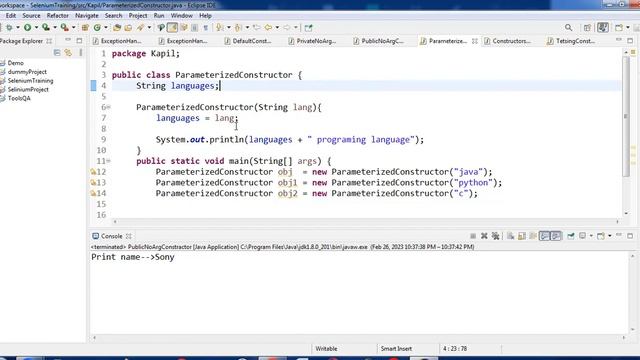Click Pin Console toolbar icon
Image resolution: width=640 pixels, height=360 pixels.
click(571, 236)
